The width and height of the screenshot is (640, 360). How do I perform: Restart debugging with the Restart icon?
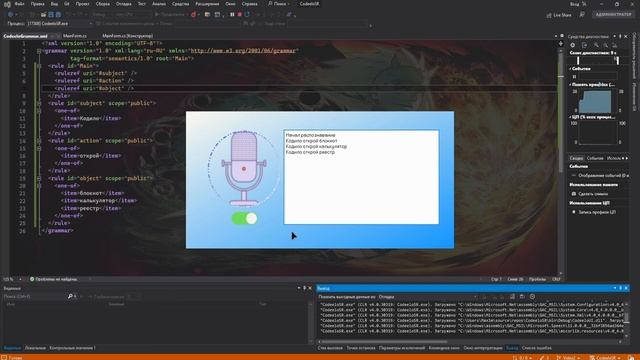pos(247,14)
